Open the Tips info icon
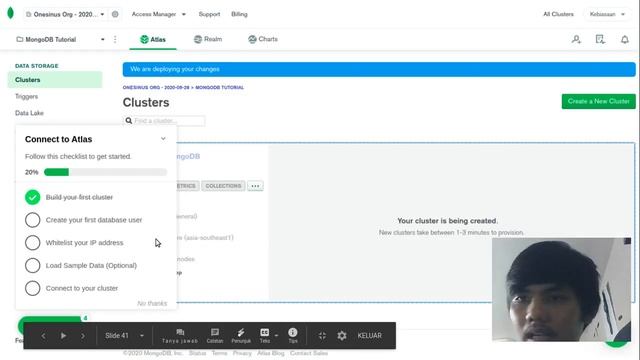Screen dimensions: 640x360 pyautogui.click(x=293, y=336)
